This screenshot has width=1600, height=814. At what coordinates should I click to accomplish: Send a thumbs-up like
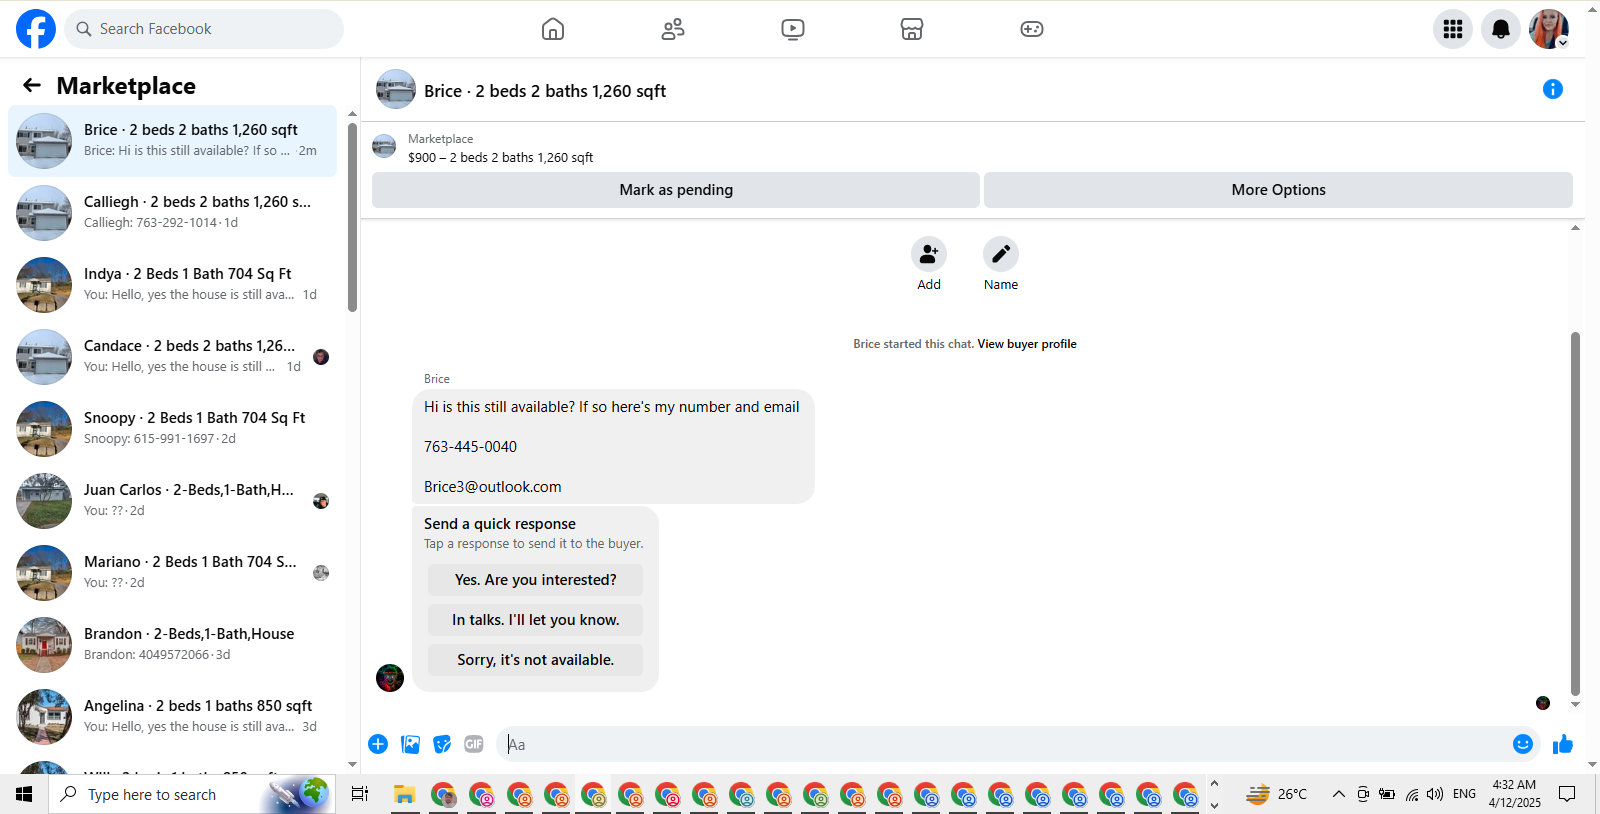click(x=1563, y=744)
